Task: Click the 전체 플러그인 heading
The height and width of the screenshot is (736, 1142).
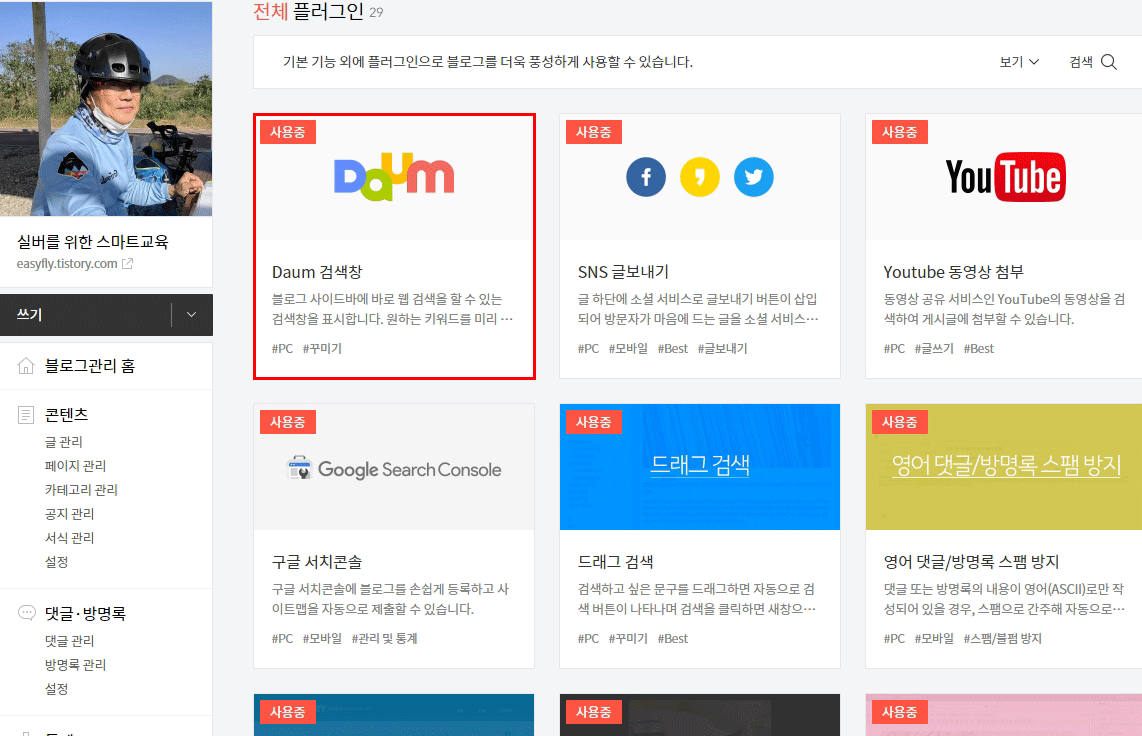Action: tap(309, 11)
